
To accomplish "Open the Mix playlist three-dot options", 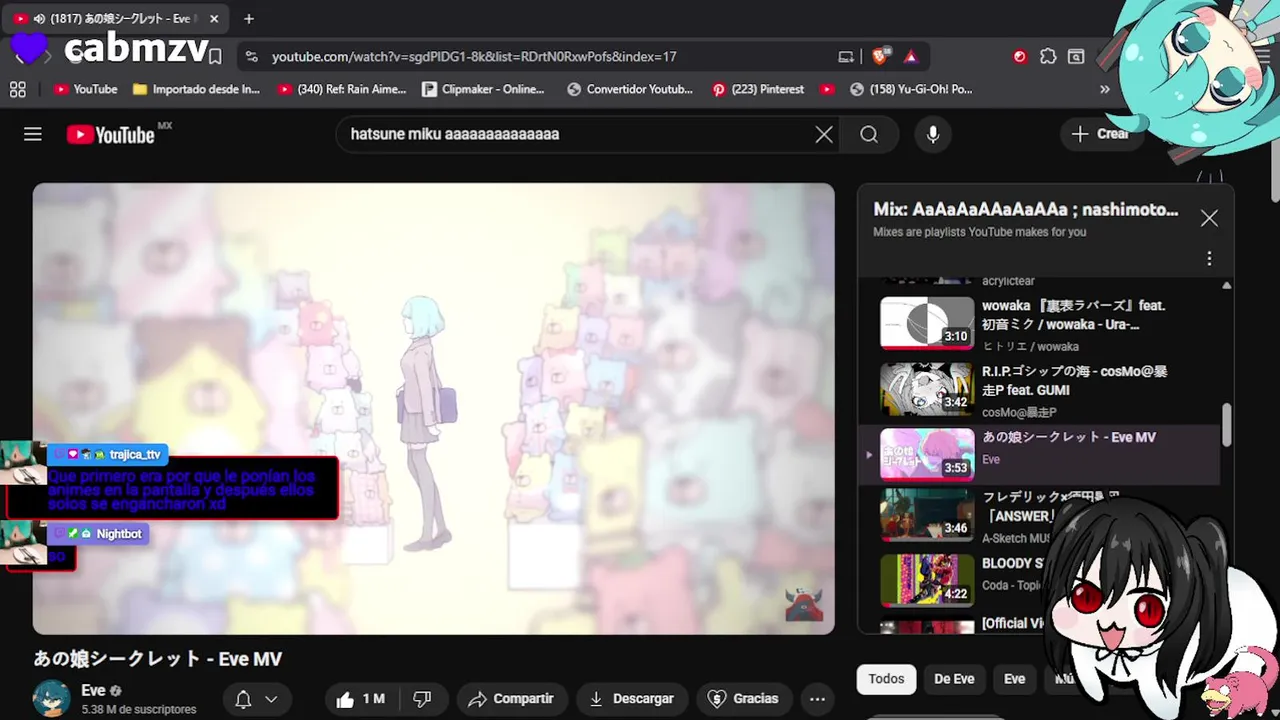I will (1209, 258).
